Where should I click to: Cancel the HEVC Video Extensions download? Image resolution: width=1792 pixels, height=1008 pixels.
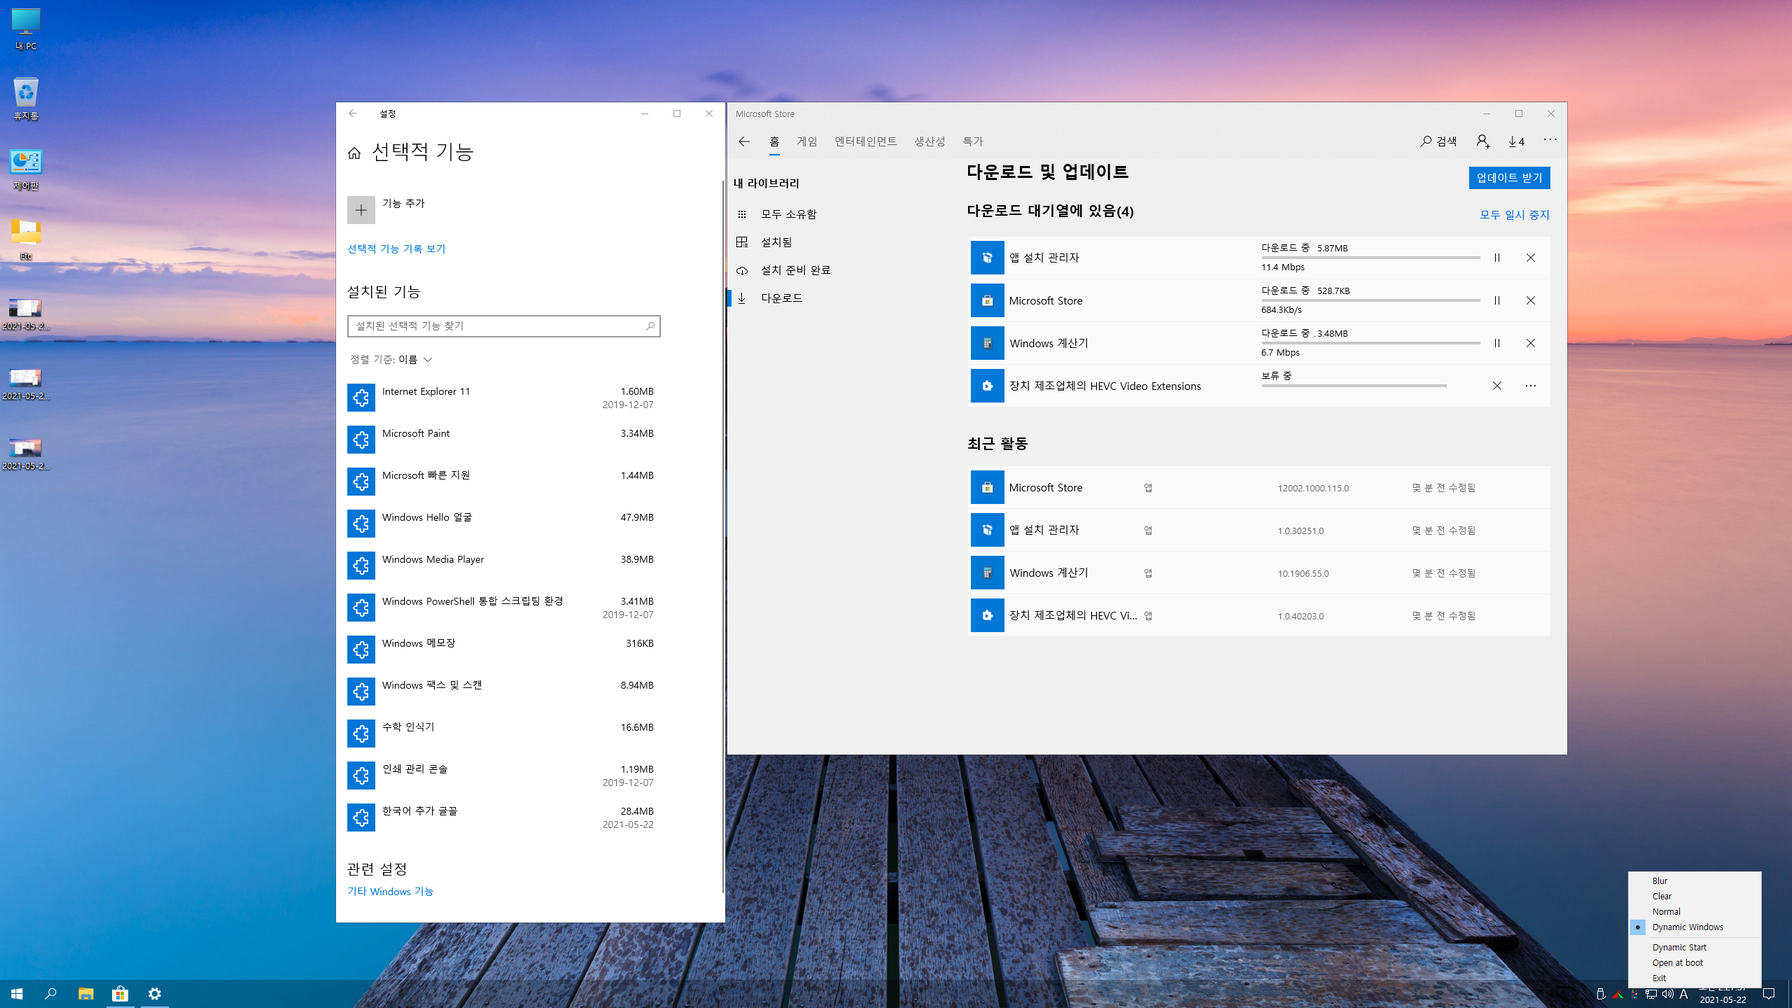pyautogui.click(x=1497, y=386)
